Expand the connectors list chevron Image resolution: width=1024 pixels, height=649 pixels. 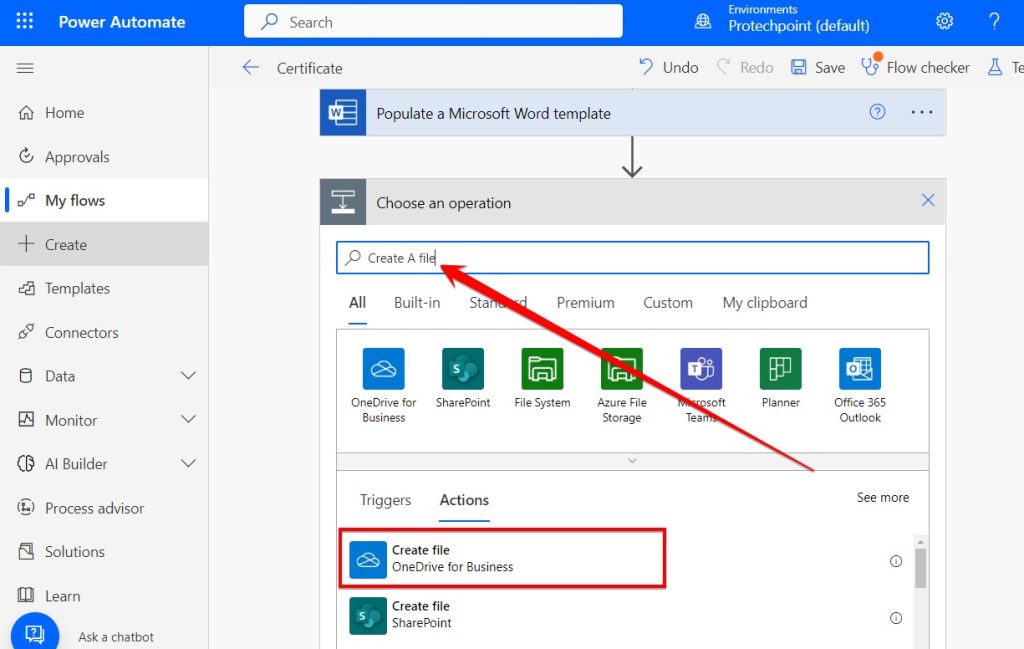click(x=632, y=461)
